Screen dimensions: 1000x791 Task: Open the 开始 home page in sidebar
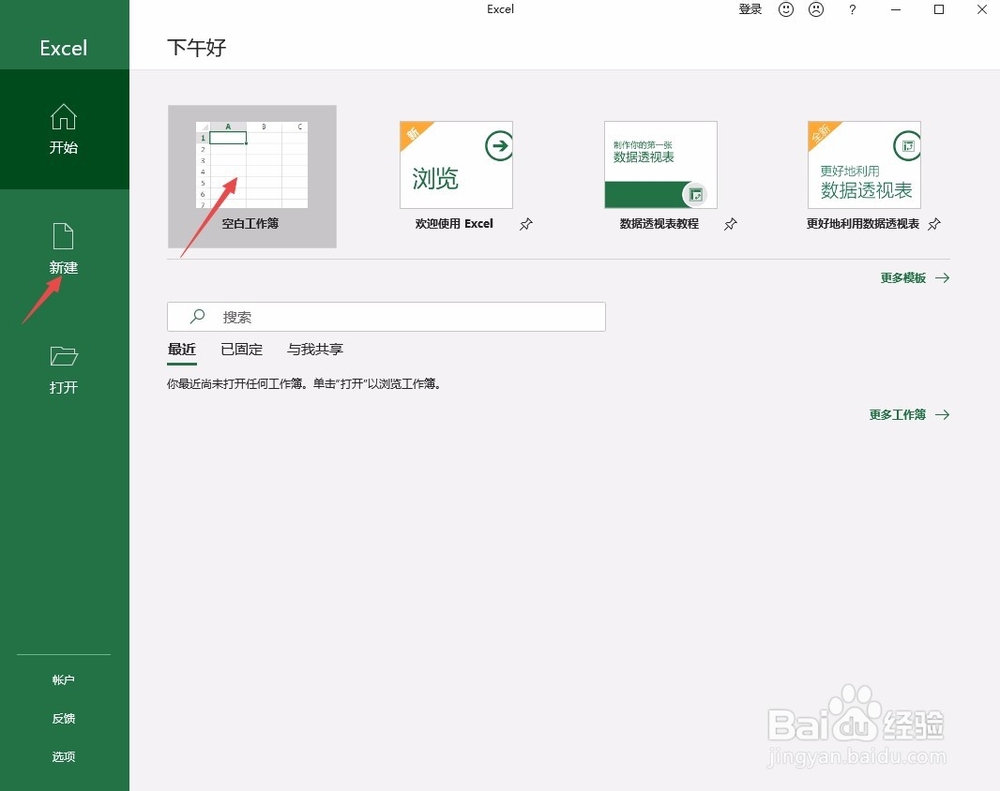64,129
